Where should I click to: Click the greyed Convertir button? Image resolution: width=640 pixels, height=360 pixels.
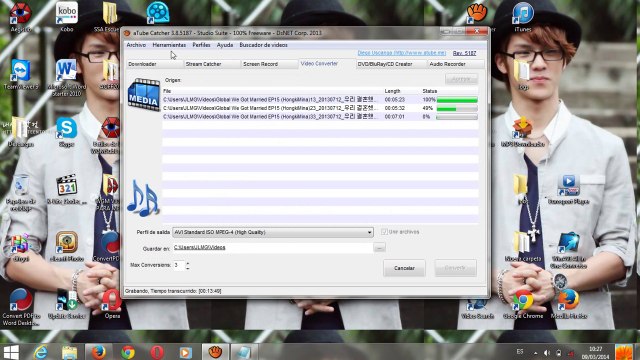click(455, 268)
